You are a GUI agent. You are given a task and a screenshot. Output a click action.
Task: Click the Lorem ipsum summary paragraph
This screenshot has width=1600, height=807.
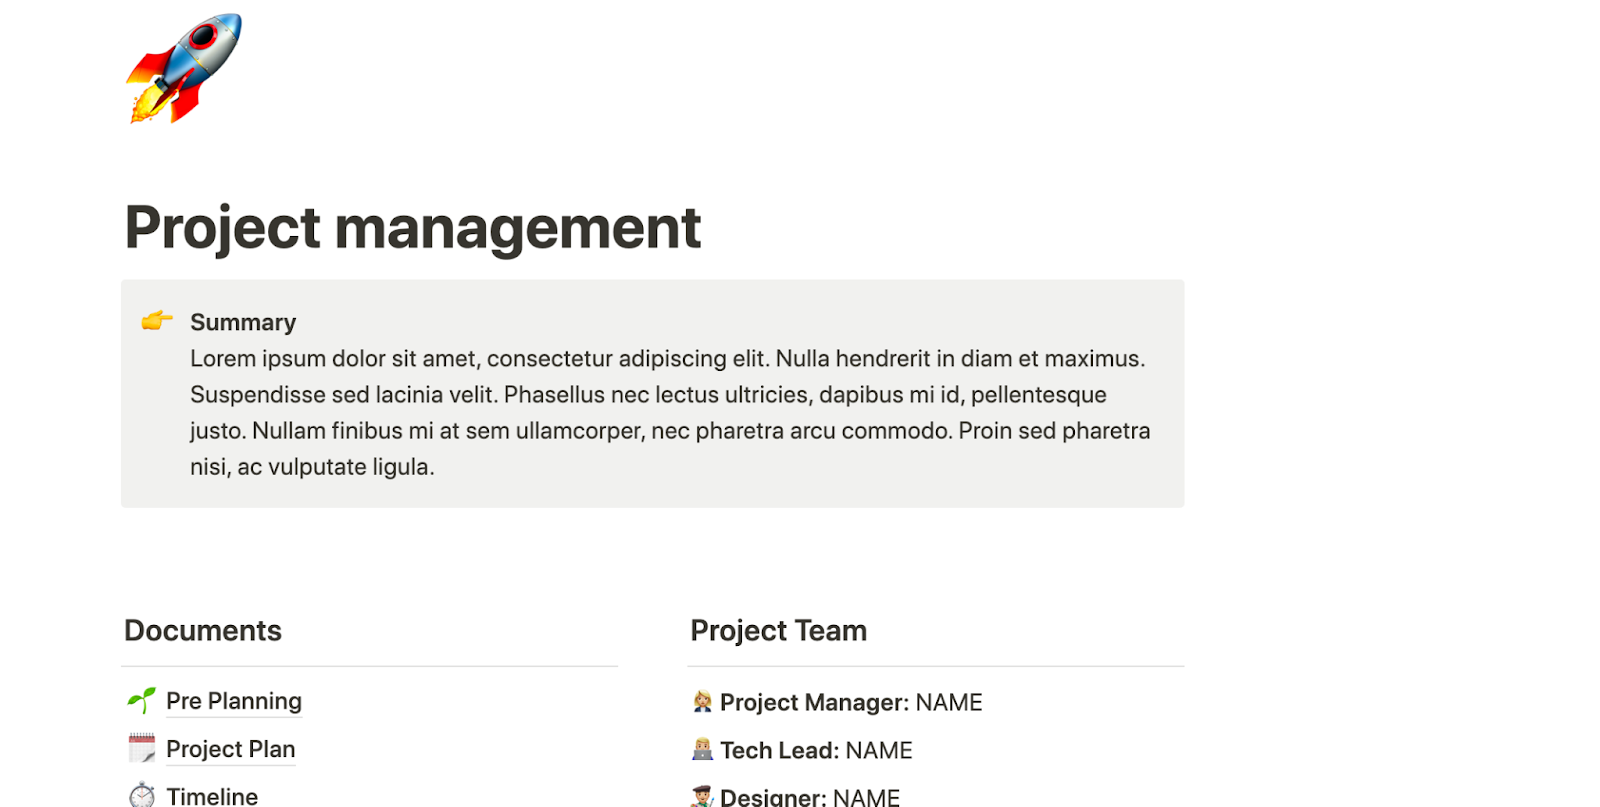[668, 412]
